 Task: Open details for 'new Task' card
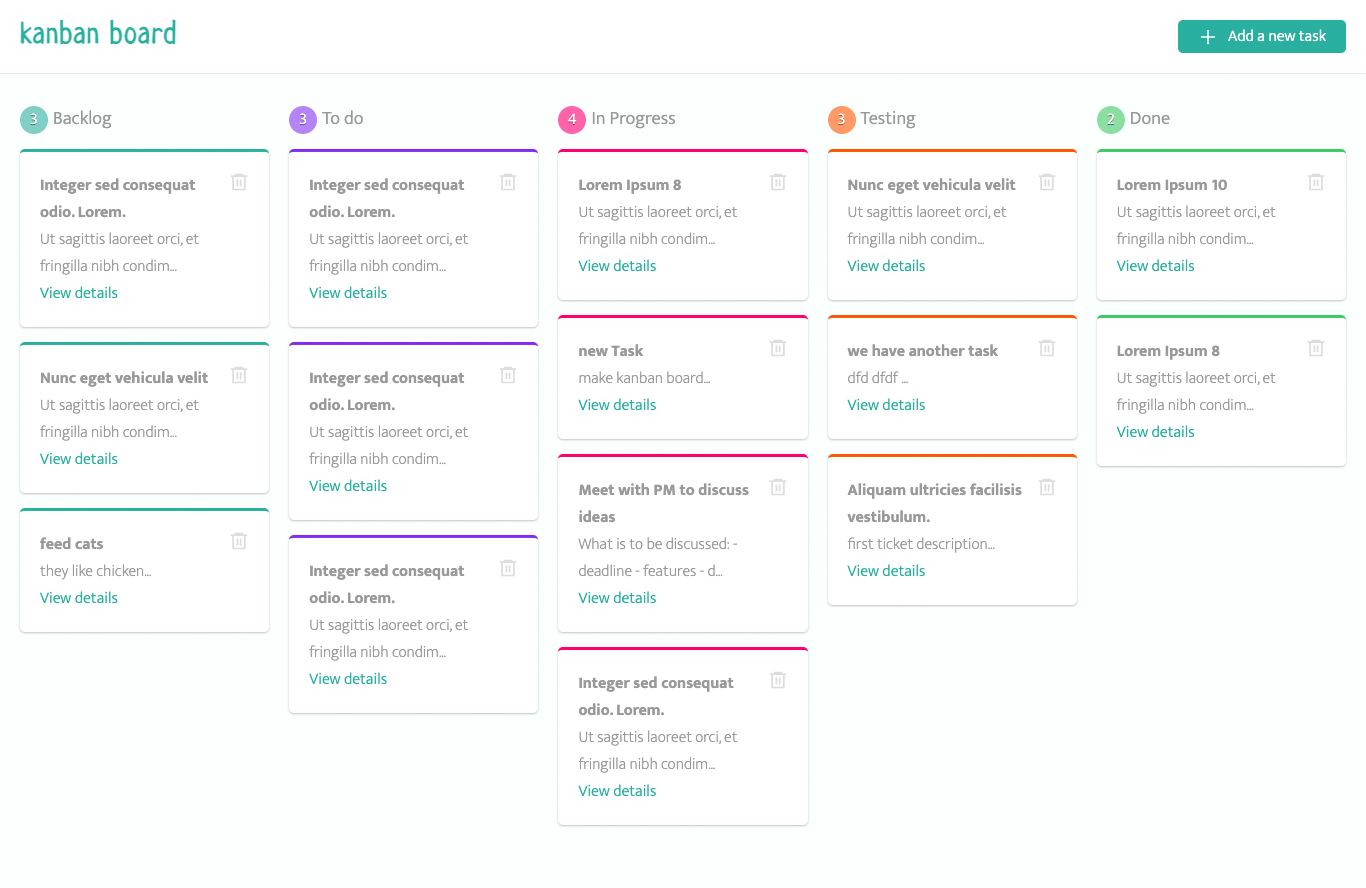[617, 405]
